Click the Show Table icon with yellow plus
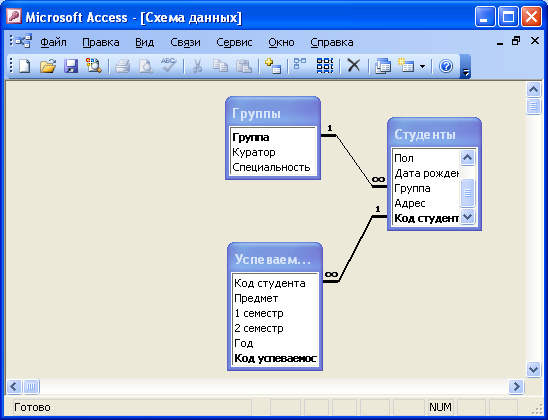Screen dimensions: 548x420 tap(273, 66)
